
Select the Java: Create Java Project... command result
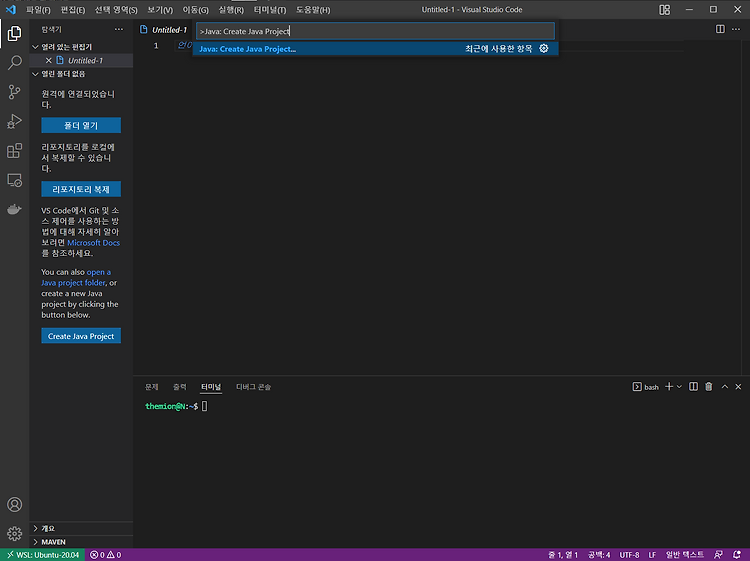[375, 49]
